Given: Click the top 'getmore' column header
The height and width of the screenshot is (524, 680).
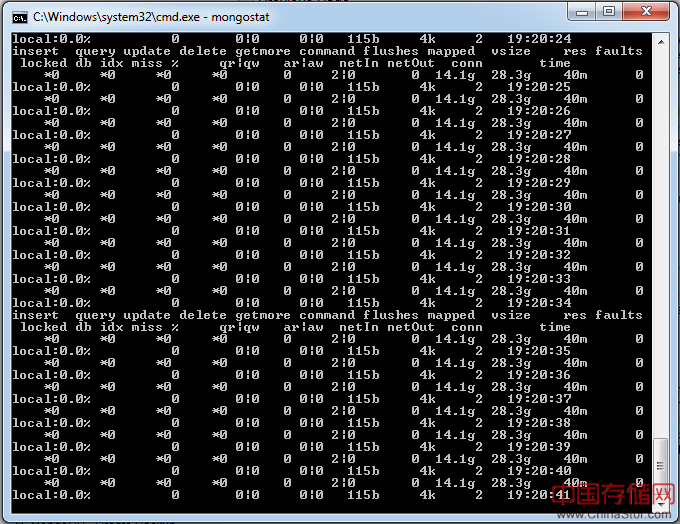Looking at the screenshot, I should pyautogui.click(x=263, y=52).
